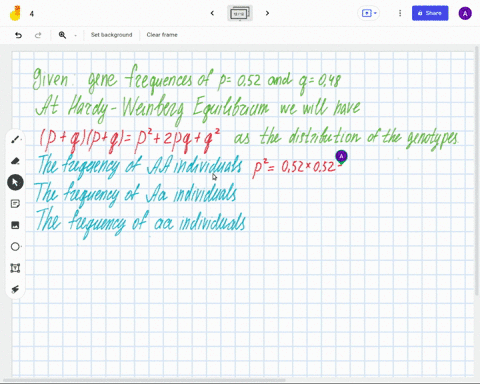Select the Eraser tool
Viewport: 480px width, 384px height.
15,161
